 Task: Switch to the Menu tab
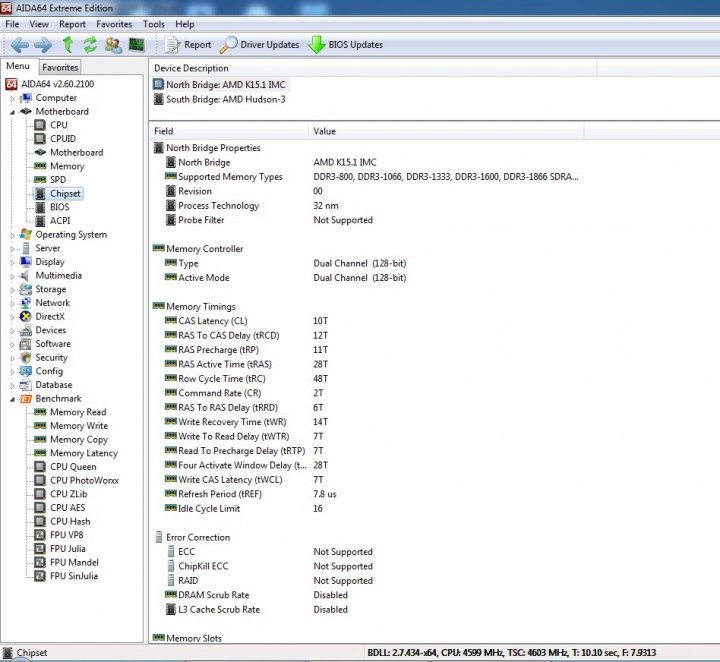tap(18, 66)
